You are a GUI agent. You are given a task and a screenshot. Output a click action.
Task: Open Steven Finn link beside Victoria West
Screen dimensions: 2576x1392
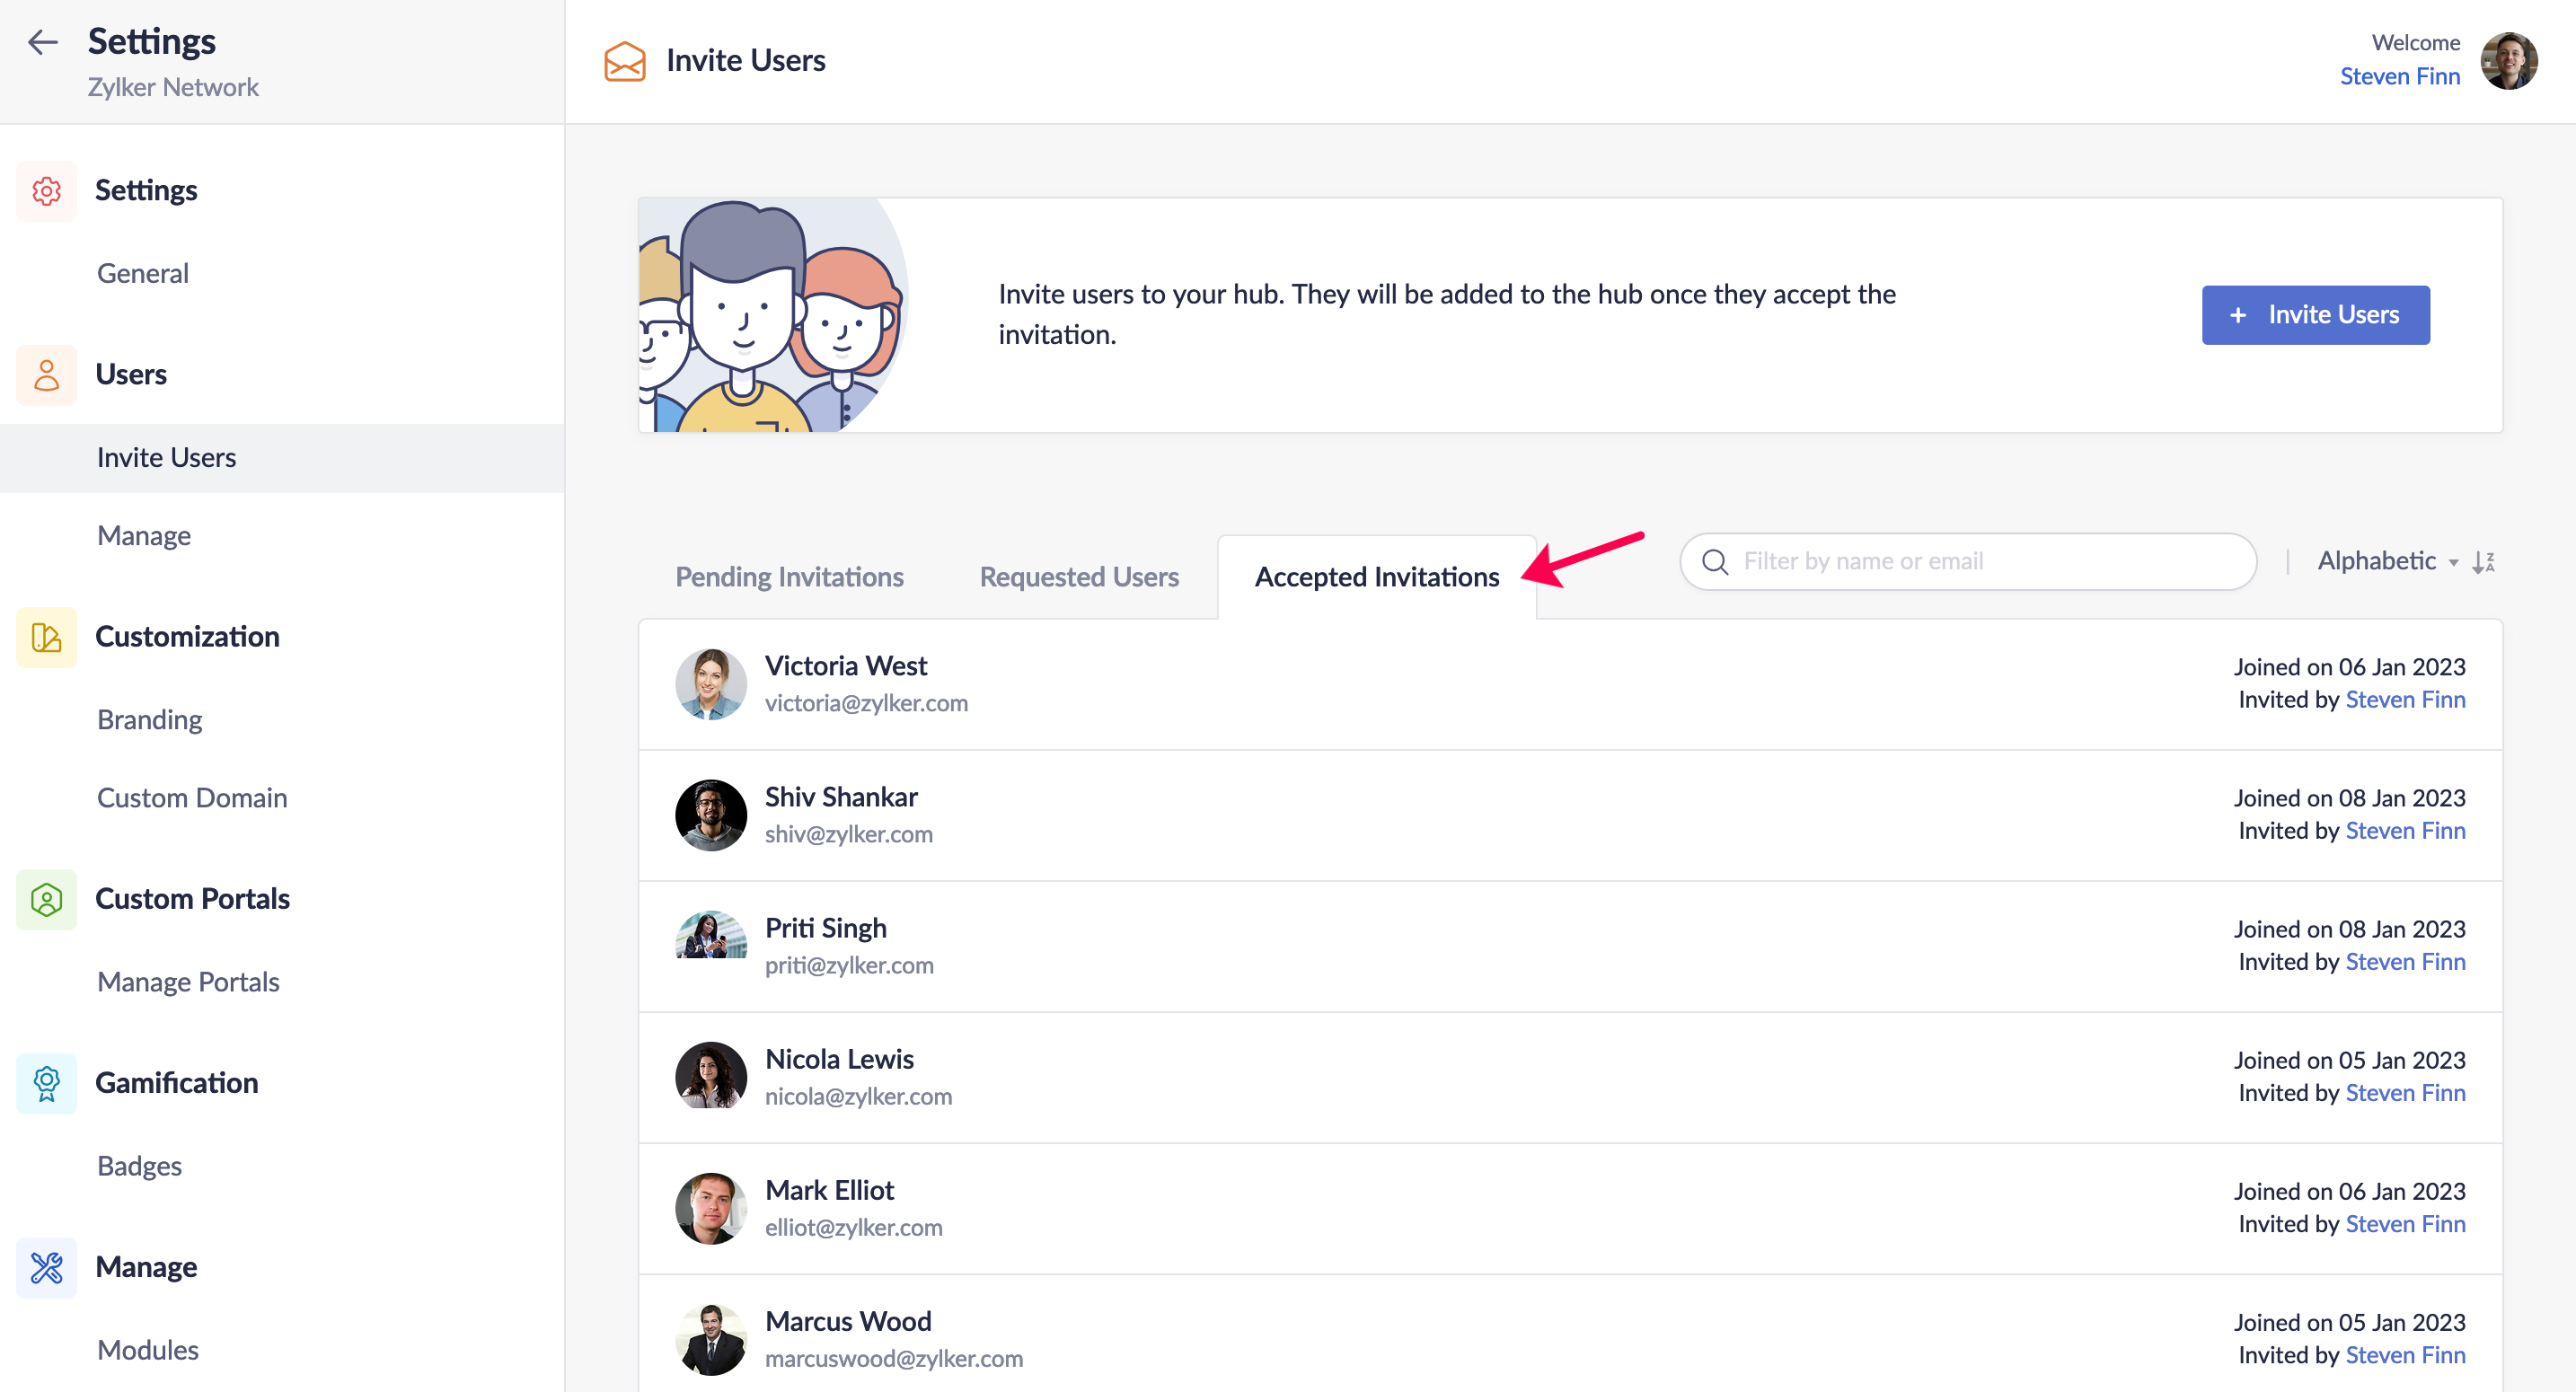(x=2405, y=700)
